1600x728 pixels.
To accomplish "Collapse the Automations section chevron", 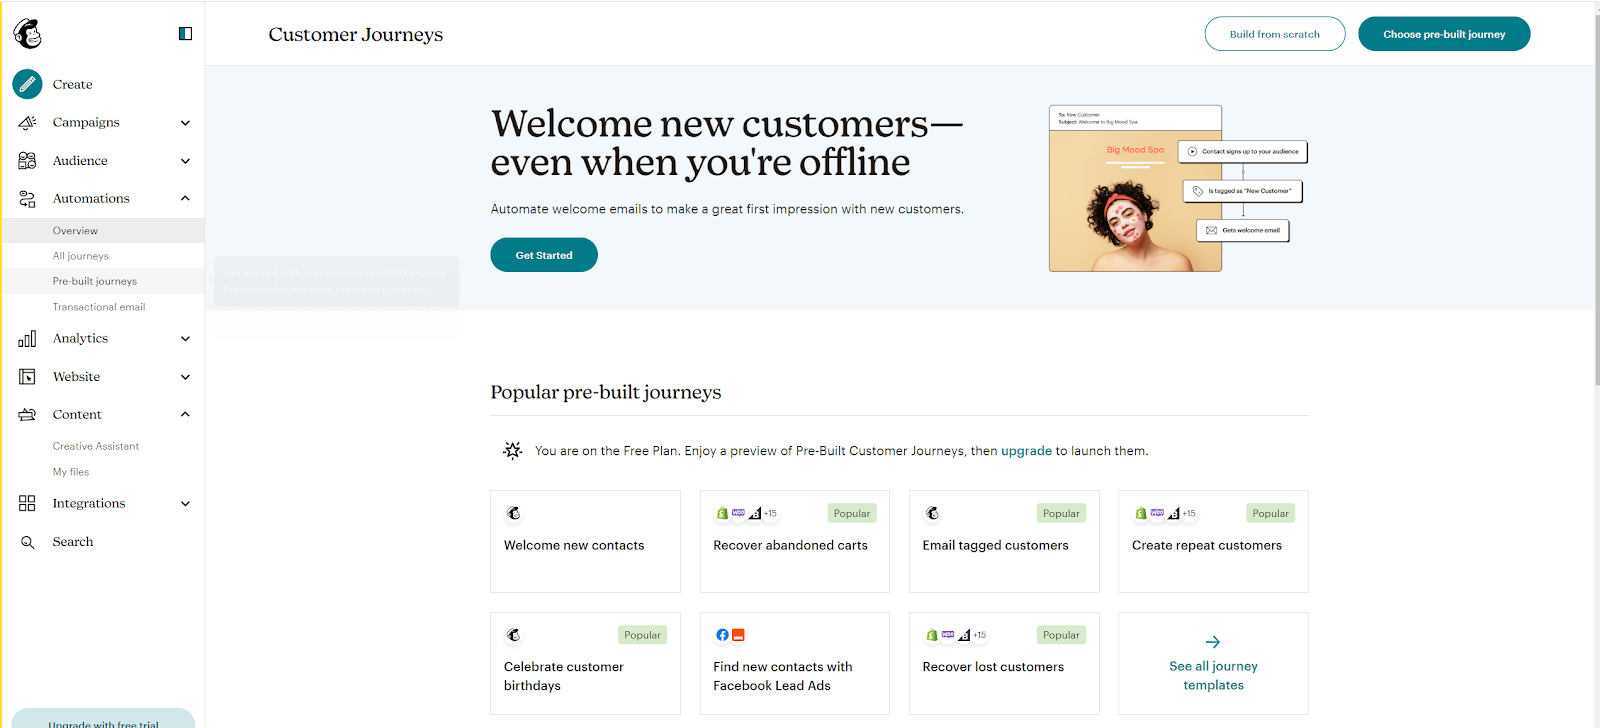I will click(185, 198).
